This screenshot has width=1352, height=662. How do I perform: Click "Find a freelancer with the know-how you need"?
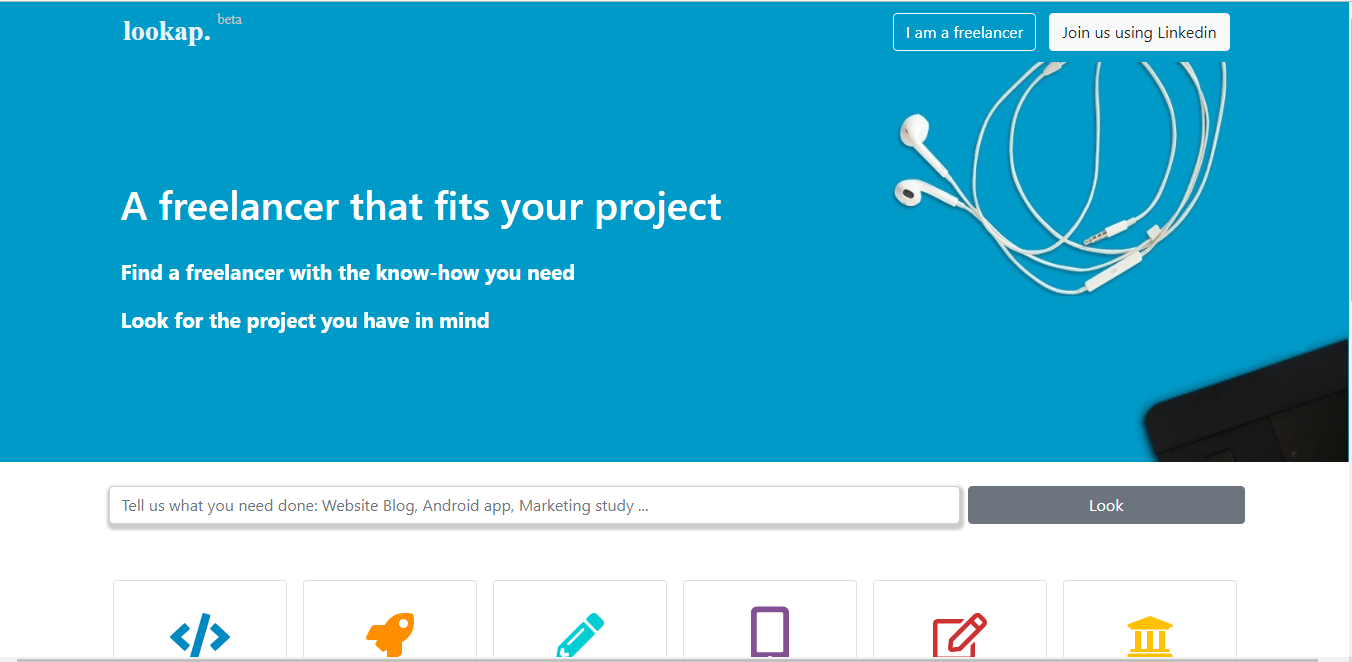coord(348,273)
